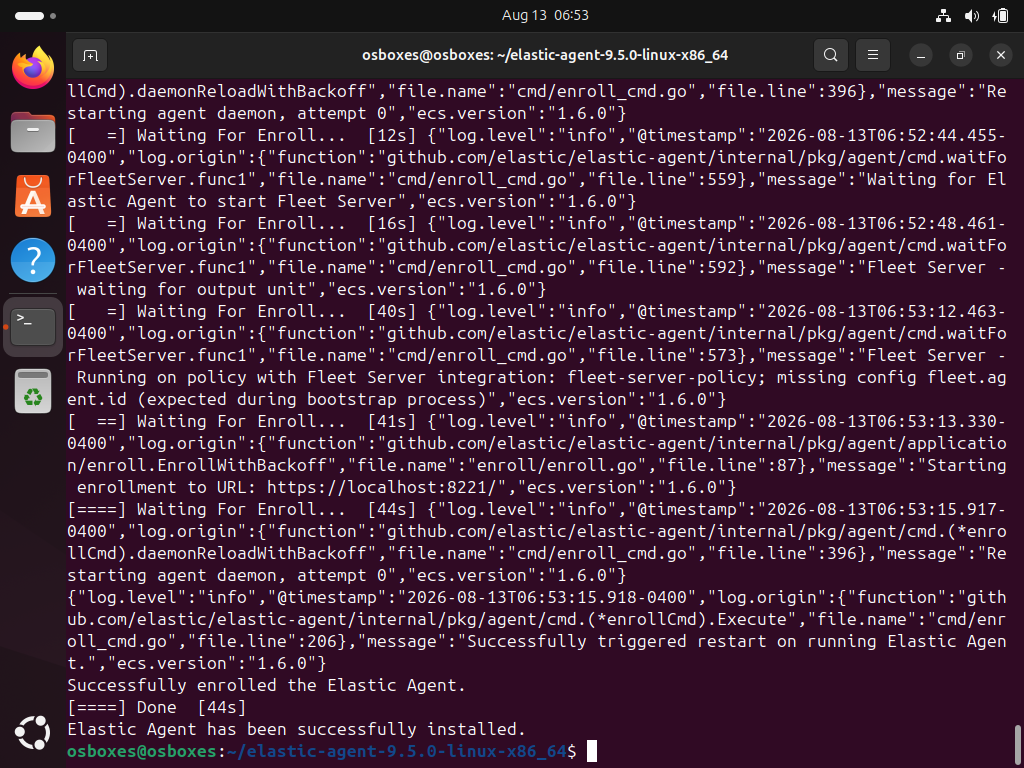Open the network status indicator
1024x768 pixels.
point(943,16)
